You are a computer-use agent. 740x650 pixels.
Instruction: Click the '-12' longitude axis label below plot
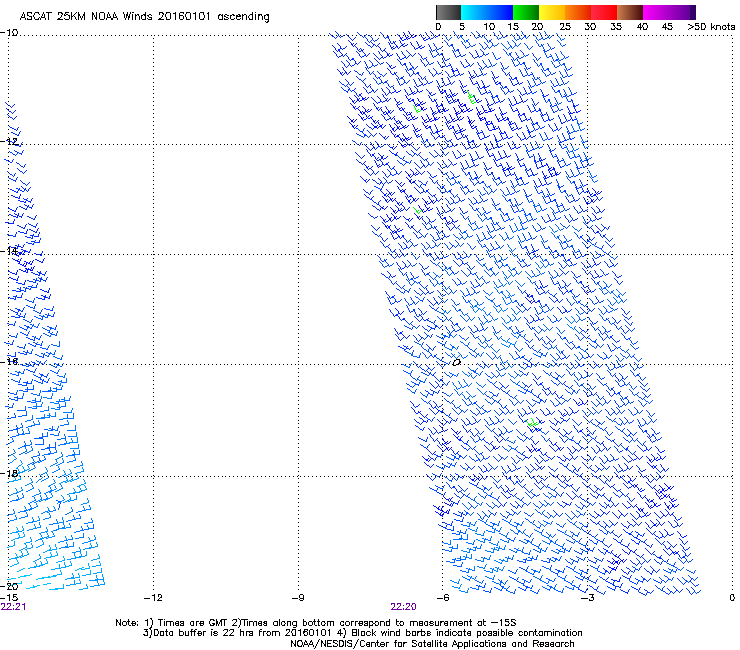tap(153, 598)
